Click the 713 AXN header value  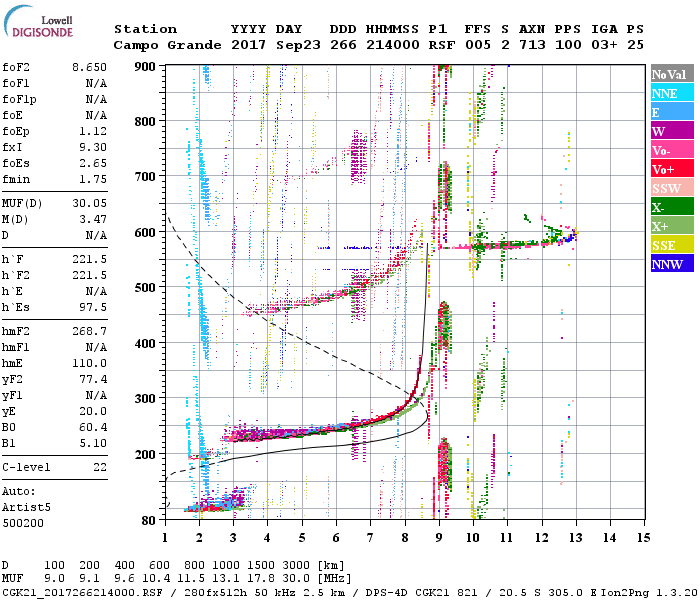click(x=532, y=45)
